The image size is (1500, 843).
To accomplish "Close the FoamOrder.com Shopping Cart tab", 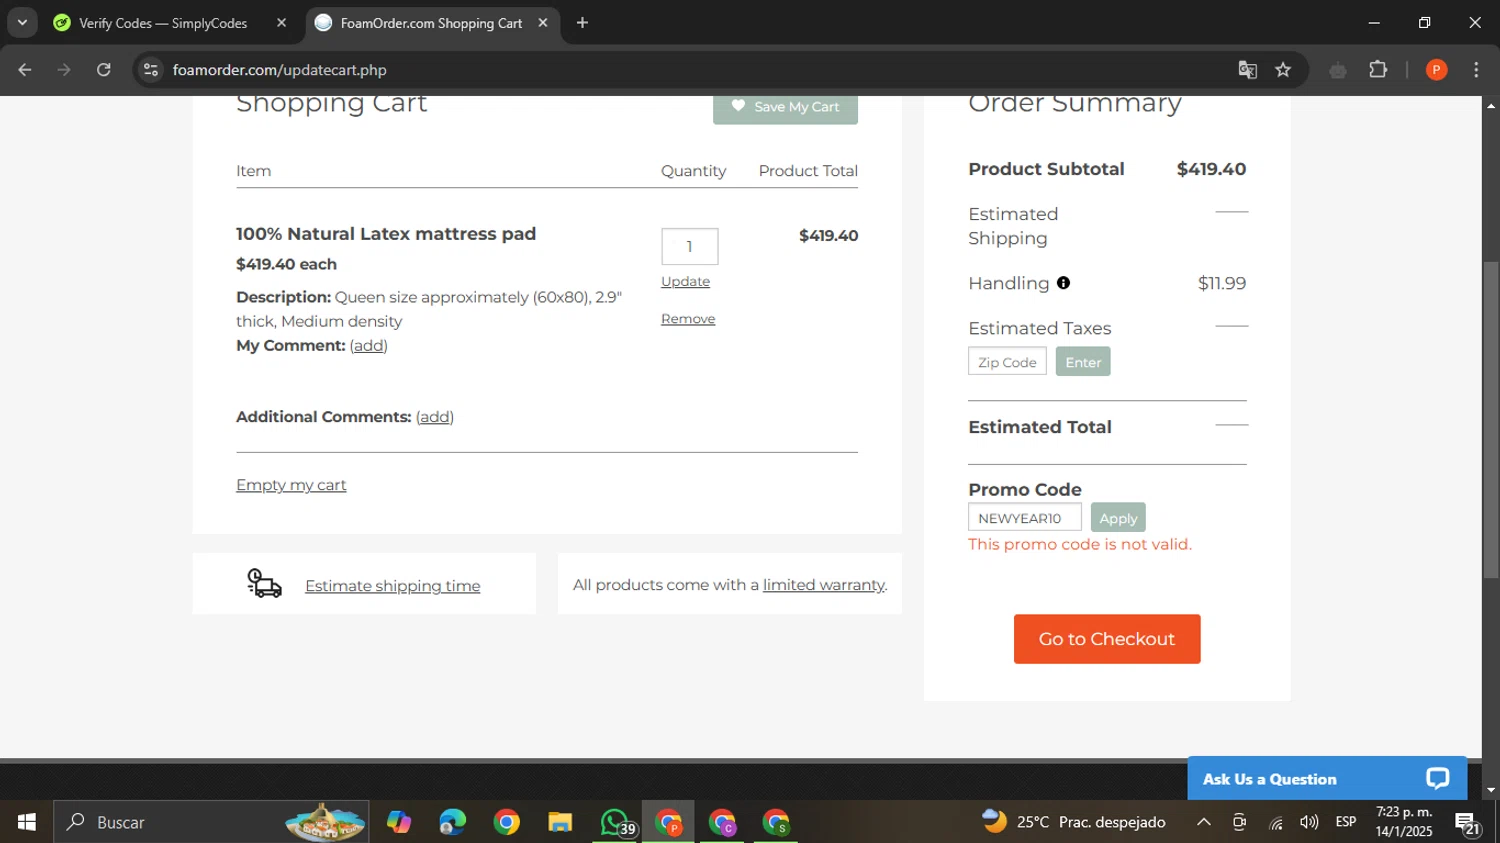I will pos(543,22).
